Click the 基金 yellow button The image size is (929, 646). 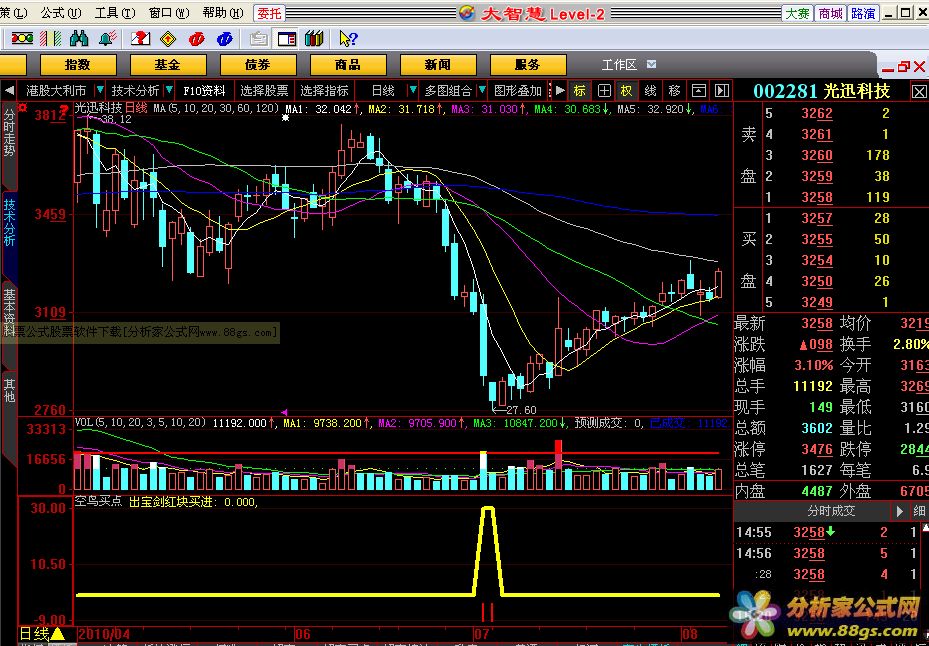pyautogui.click(x=168, y=65)
